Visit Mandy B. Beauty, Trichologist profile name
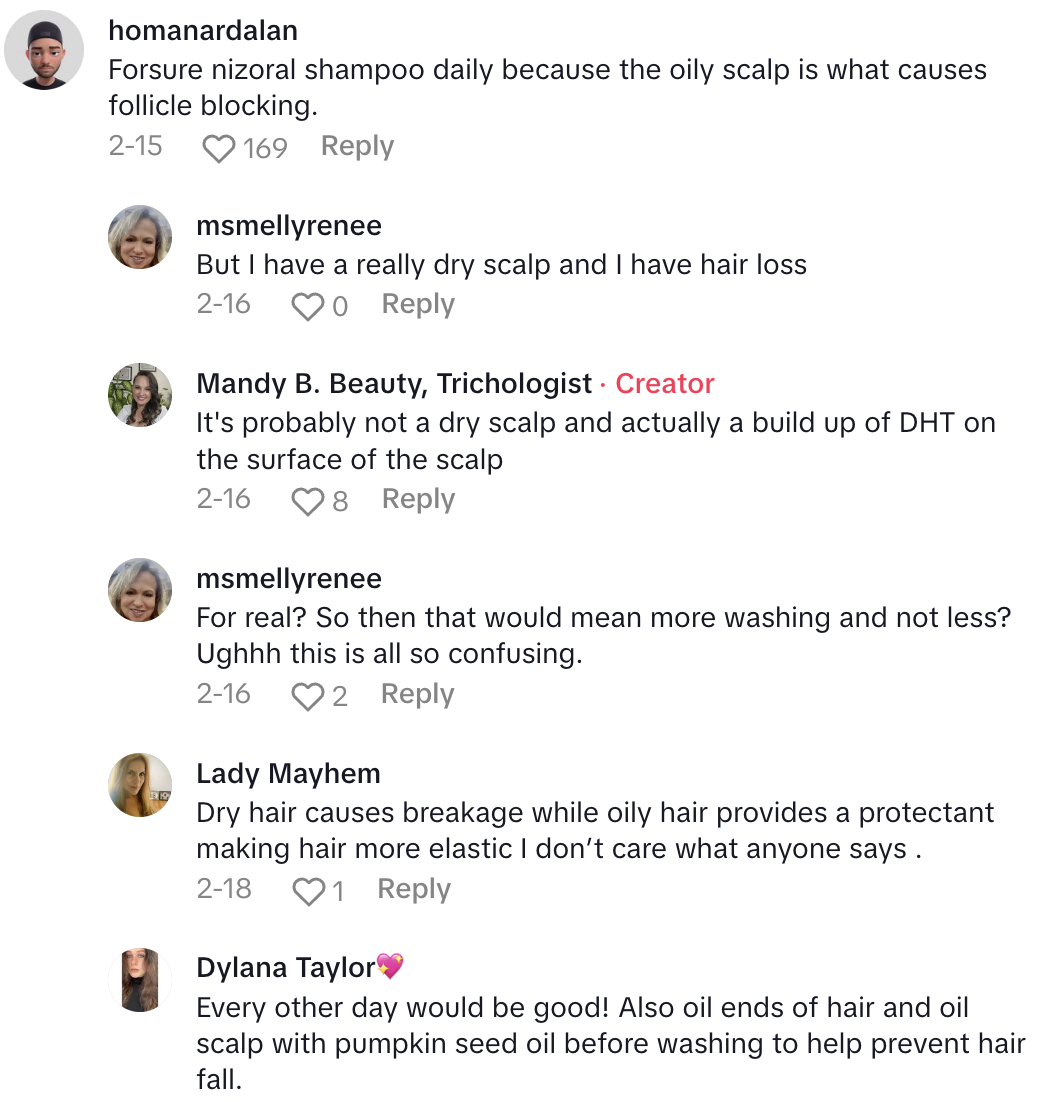Screen dimensions: 1056x1102 (x=394, y=384)
